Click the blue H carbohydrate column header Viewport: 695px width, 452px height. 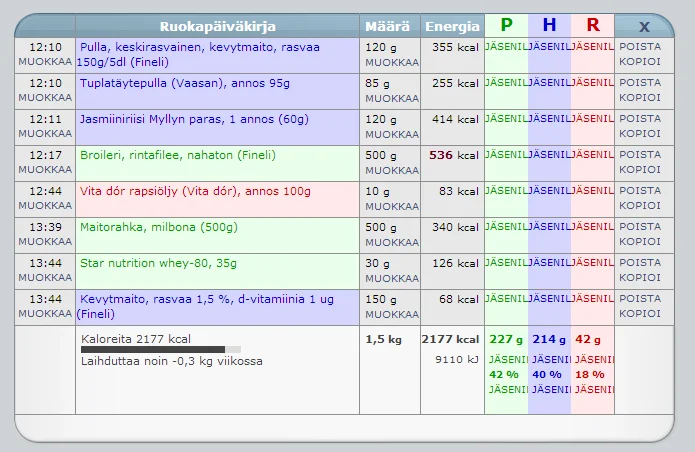549,26
